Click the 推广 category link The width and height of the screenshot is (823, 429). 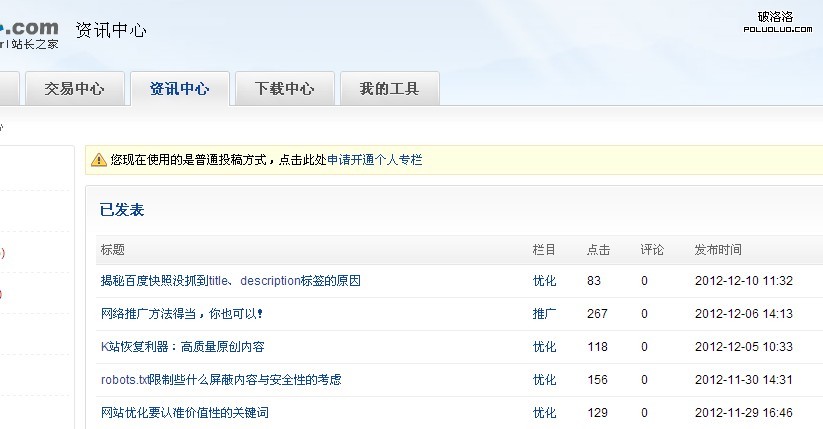point(544,314)
